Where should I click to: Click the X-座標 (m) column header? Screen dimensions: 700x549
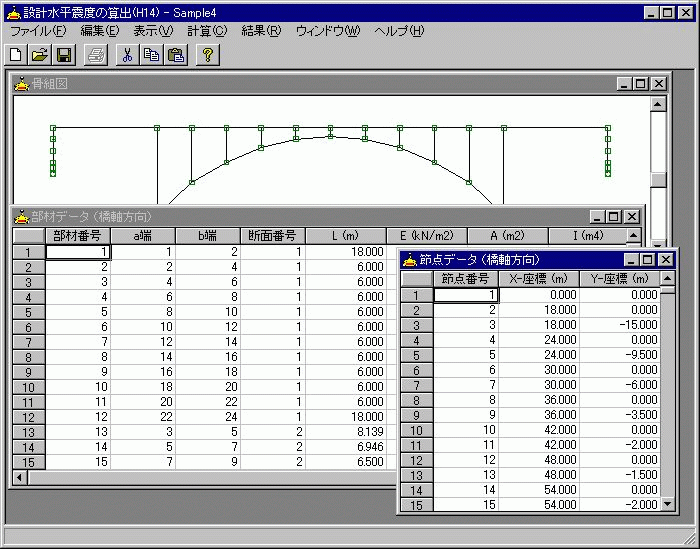coord(538,279)
